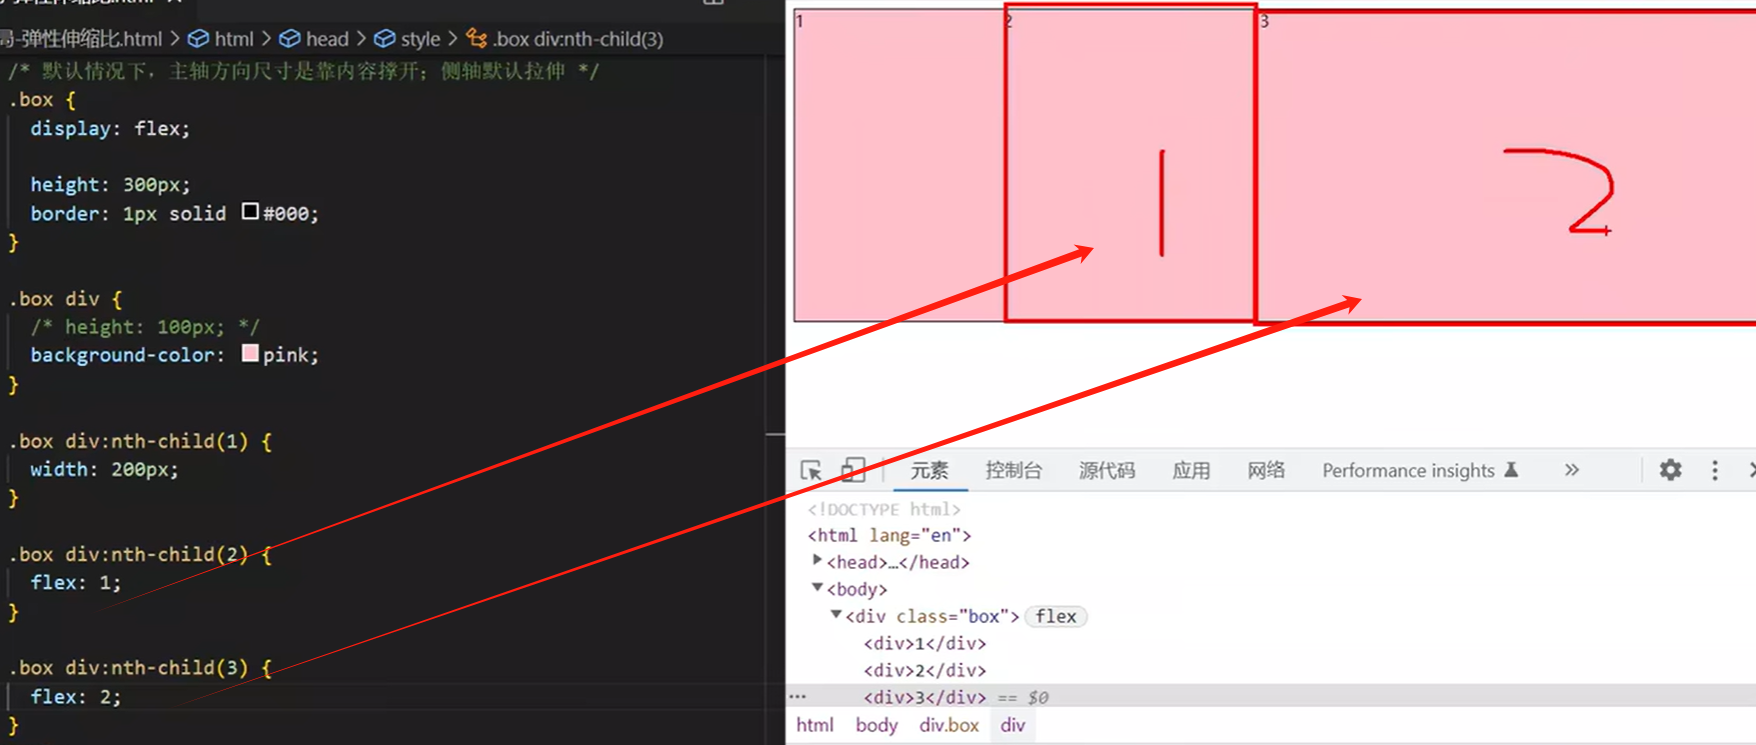The width and height of the screenshot is (1756, 745).
Task: Activate the DevTools inspect element picker
Action: 811,470
